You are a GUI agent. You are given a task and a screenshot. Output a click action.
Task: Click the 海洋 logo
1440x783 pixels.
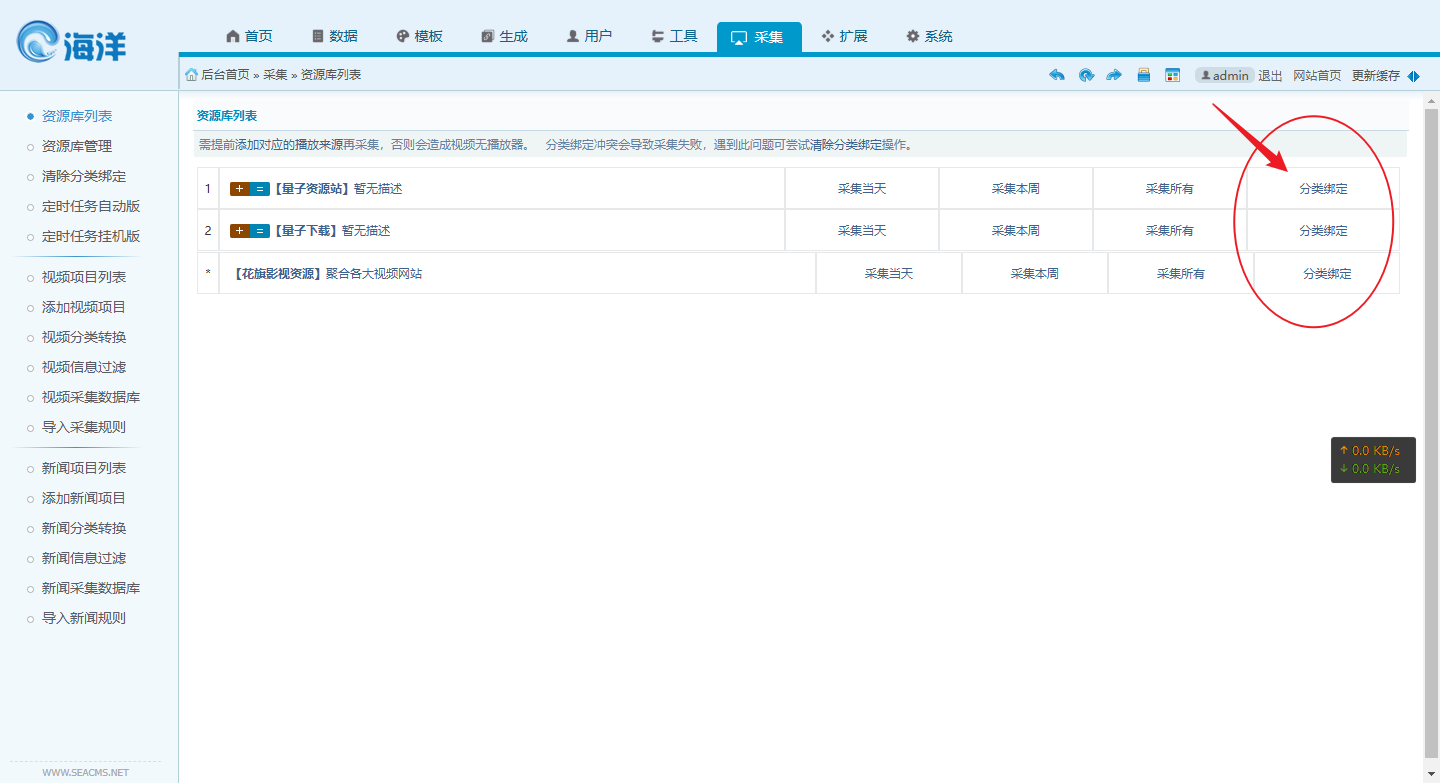click(72, 43)
